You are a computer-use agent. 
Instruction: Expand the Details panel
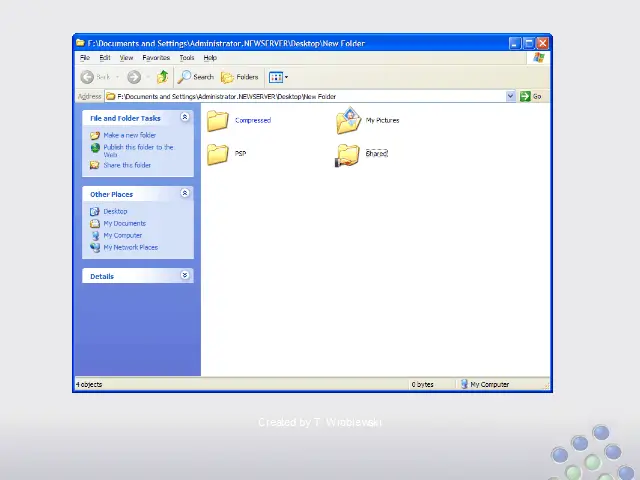tap(185, 275)
